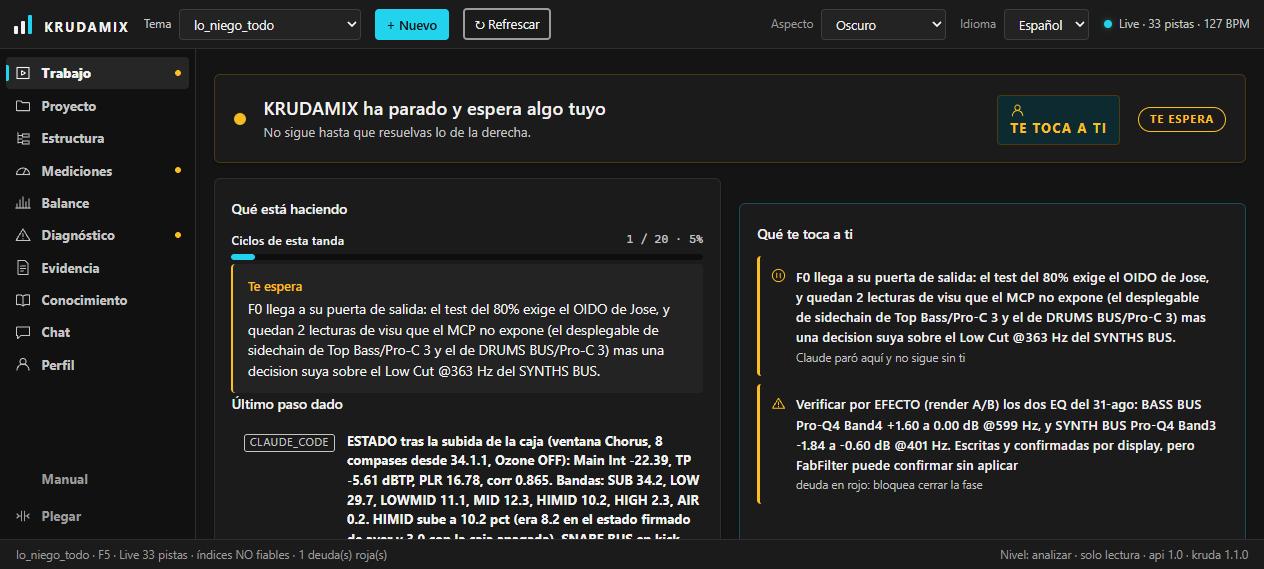1264x569 pixels.
Task: Click the Chat bubble icon
Action: click(23, 332)
